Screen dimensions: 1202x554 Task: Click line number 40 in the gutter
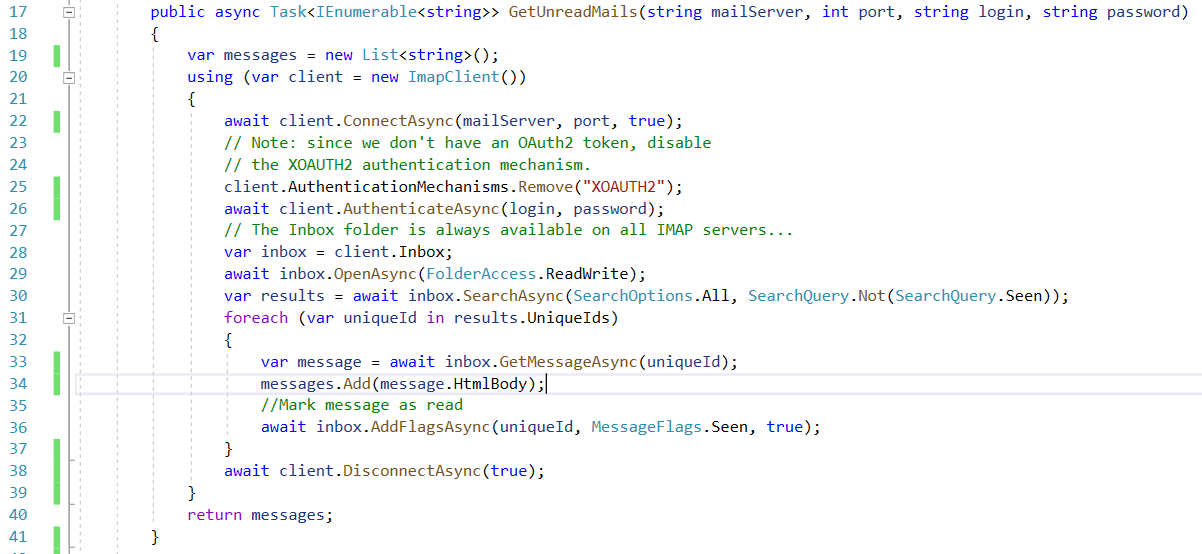click(x=18, y=515)
